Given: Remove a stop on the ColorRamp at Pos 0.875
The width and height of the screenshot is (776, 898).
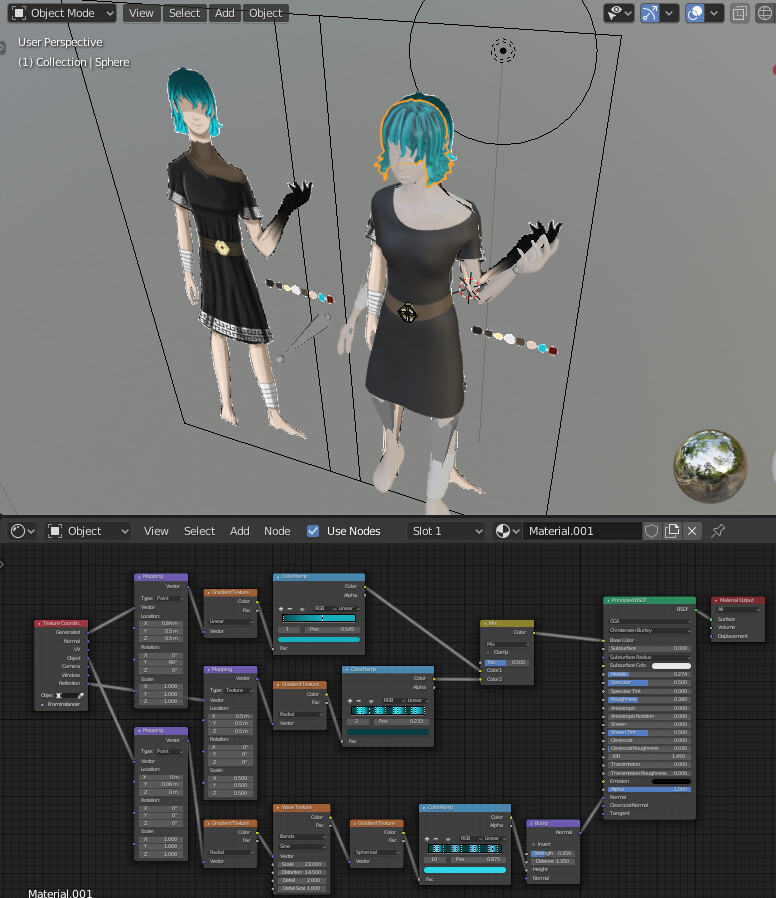Looking at the screenshot, I should [435, 839].
